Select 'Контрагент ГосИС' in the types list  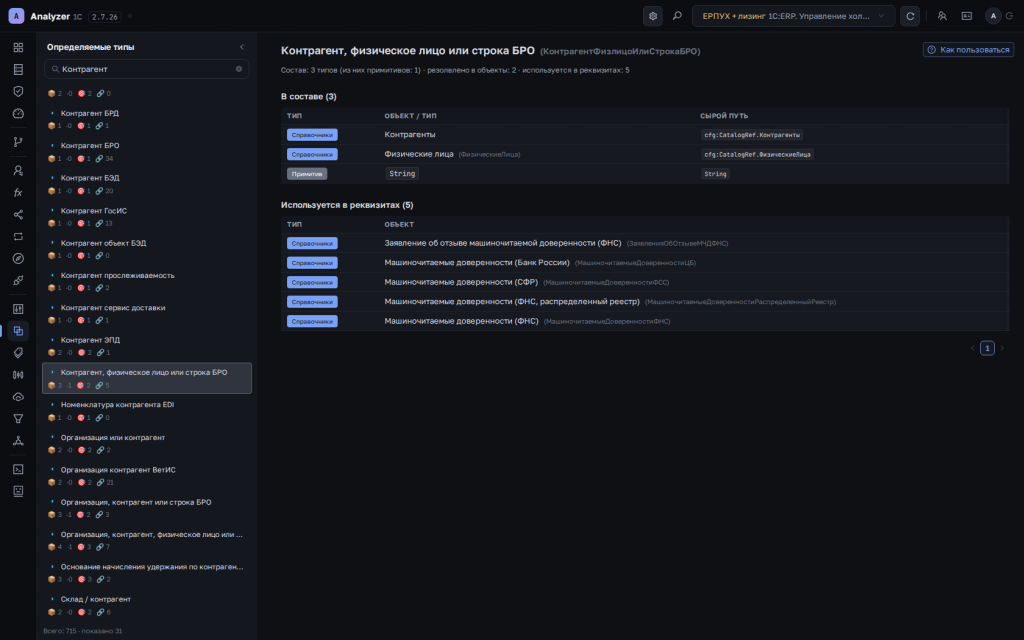pos(147,216)
